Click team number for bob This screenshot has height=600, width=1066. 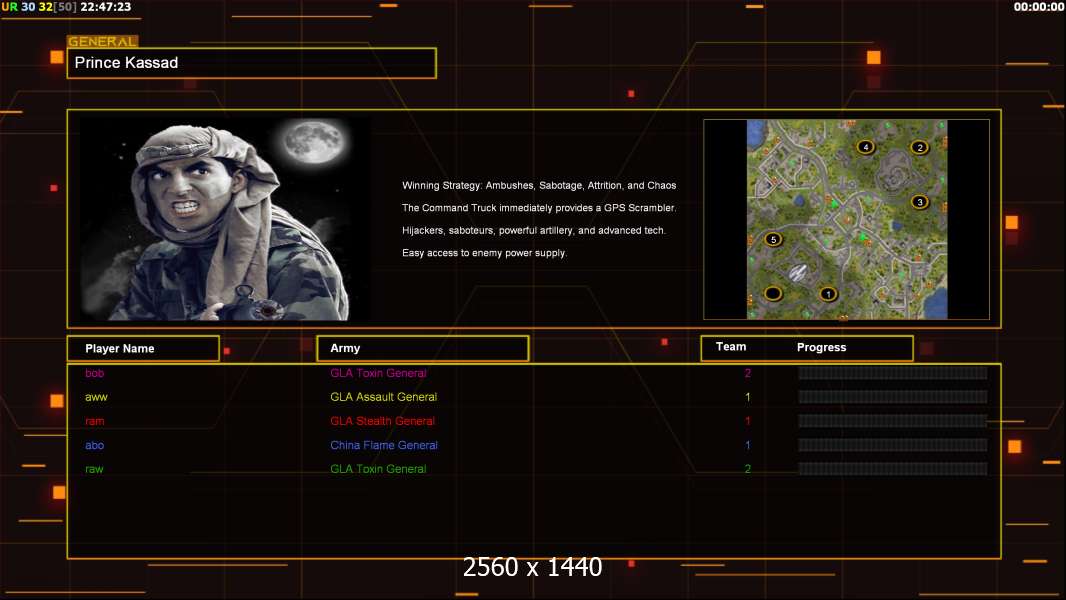click(748, 373)
